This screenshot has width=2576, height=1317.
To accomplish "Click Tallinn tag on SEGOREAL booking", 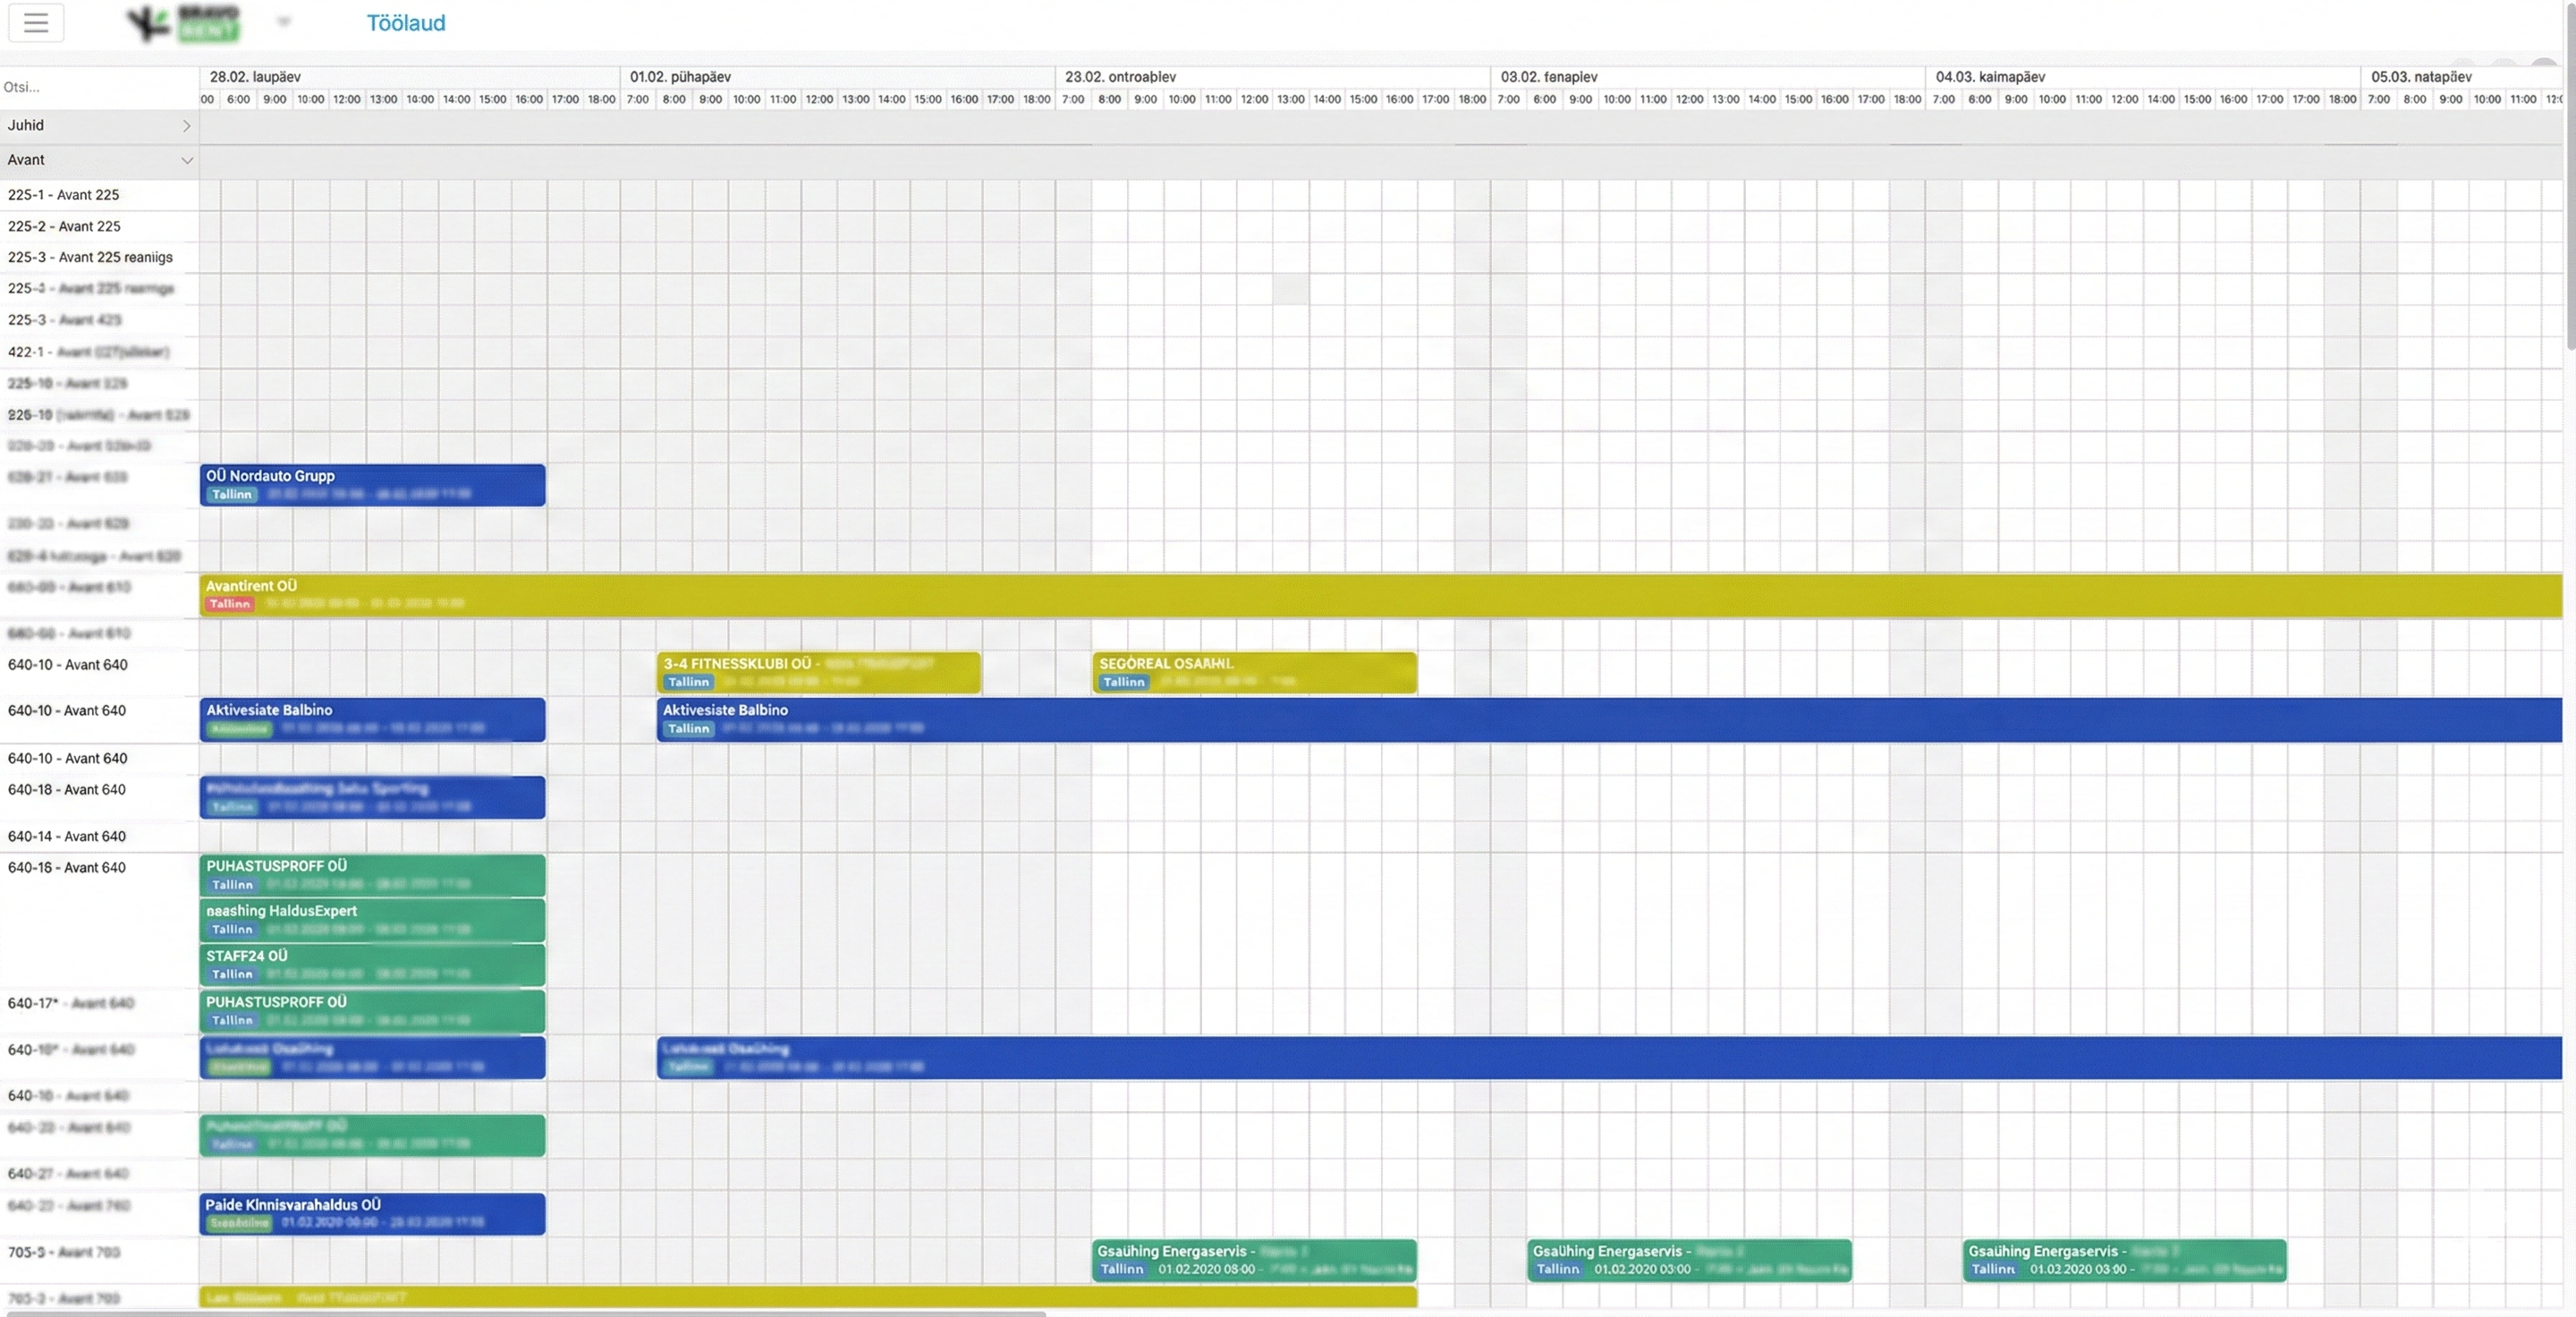I will pyautogui.click(x=1124, y=682).
